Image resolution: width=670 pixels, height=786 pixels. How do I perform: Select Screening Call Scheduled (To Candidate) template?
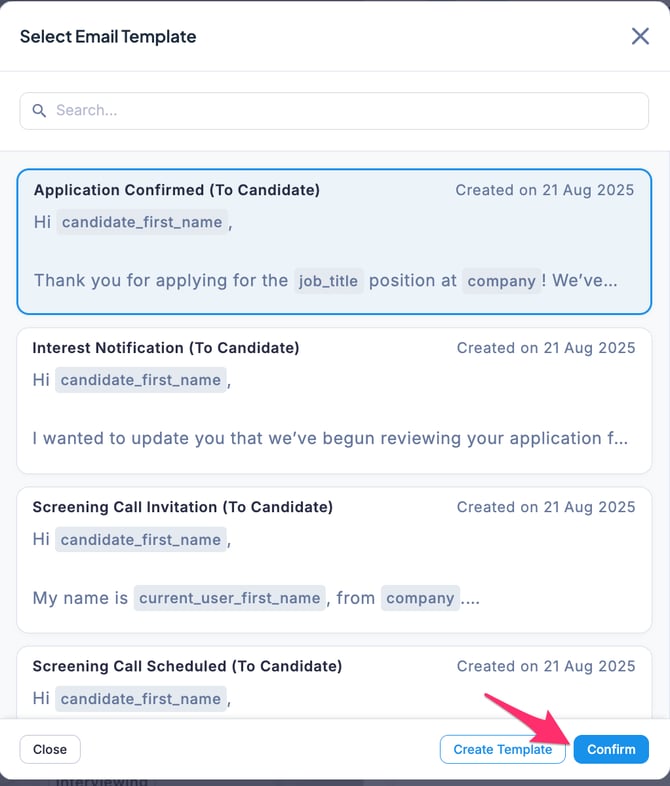(187, 666)
